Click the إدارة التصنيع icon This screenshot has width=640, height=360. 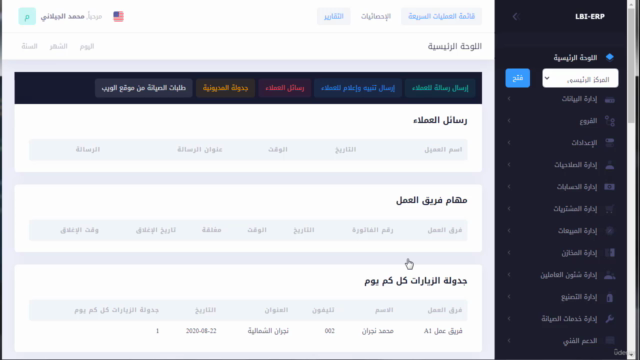609,297
